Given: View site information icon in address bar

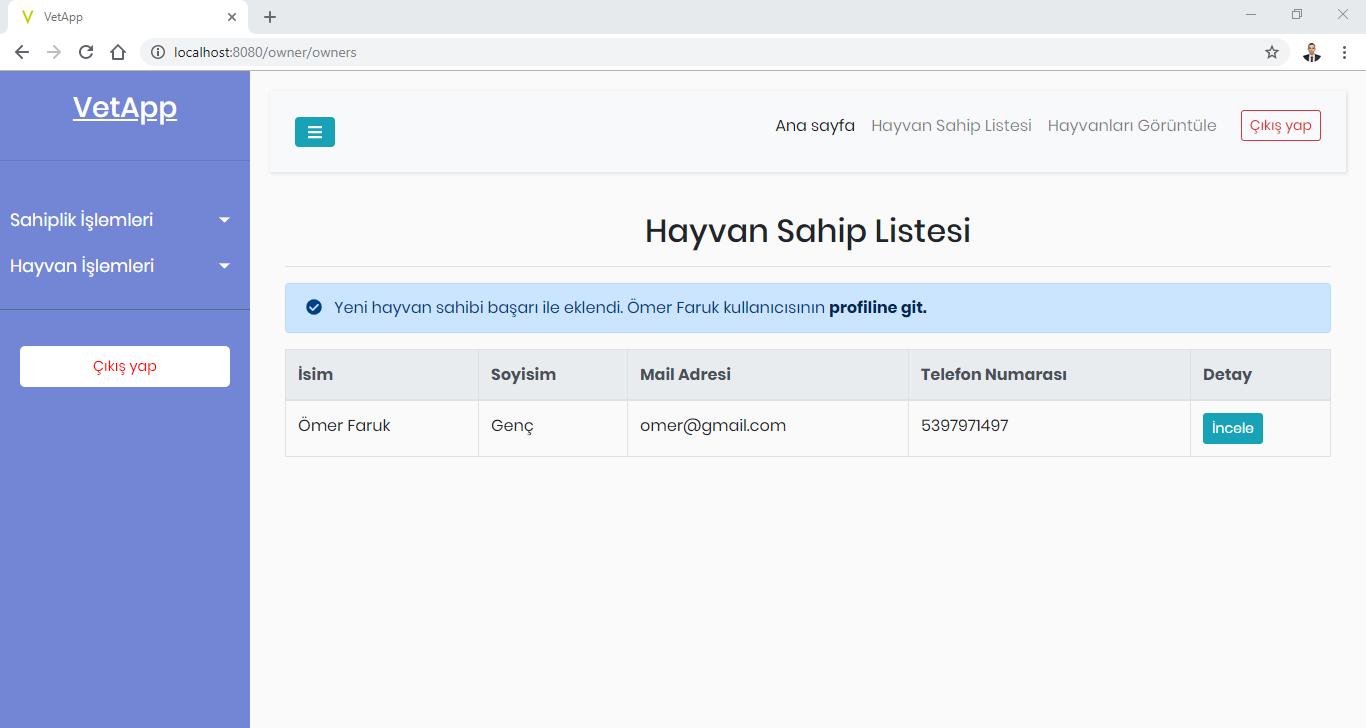Looking at the screenshot, I should pos(158,52).
